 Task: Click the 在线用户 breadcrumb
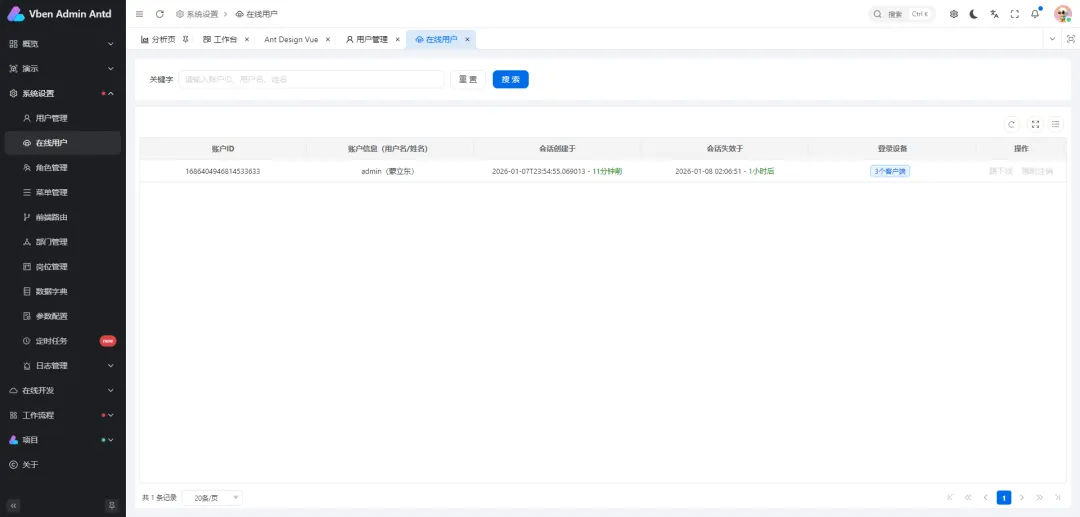256,14
